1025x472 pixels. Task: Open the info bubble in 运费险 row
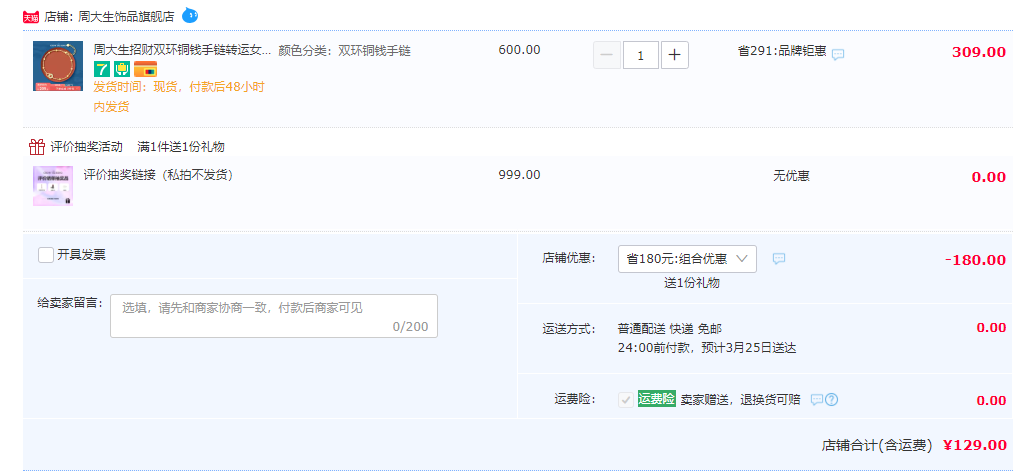click(x=816, y=399)
